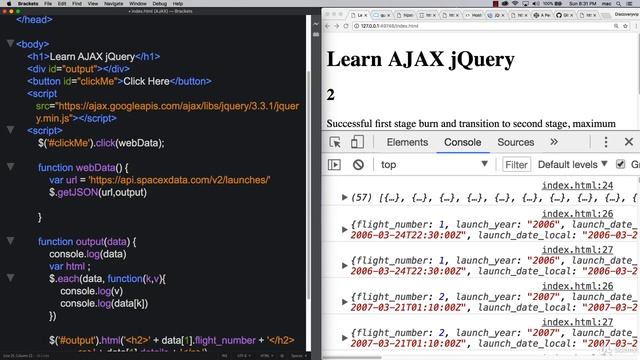Screen dimensions: 640x360
Task: Click the 'Learn AJAX jQuery' page heading
Action: click(x=420, y=59)
